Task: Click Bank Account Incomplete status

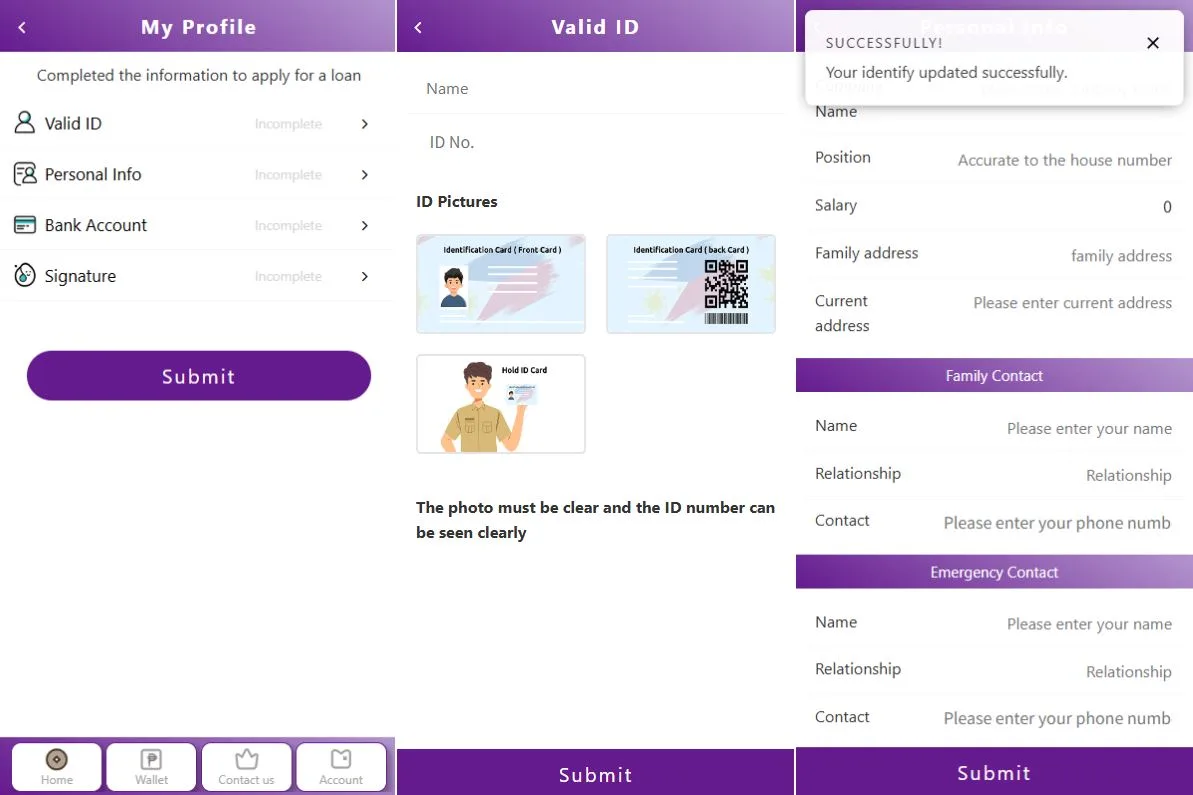Action: pos(288,226)
